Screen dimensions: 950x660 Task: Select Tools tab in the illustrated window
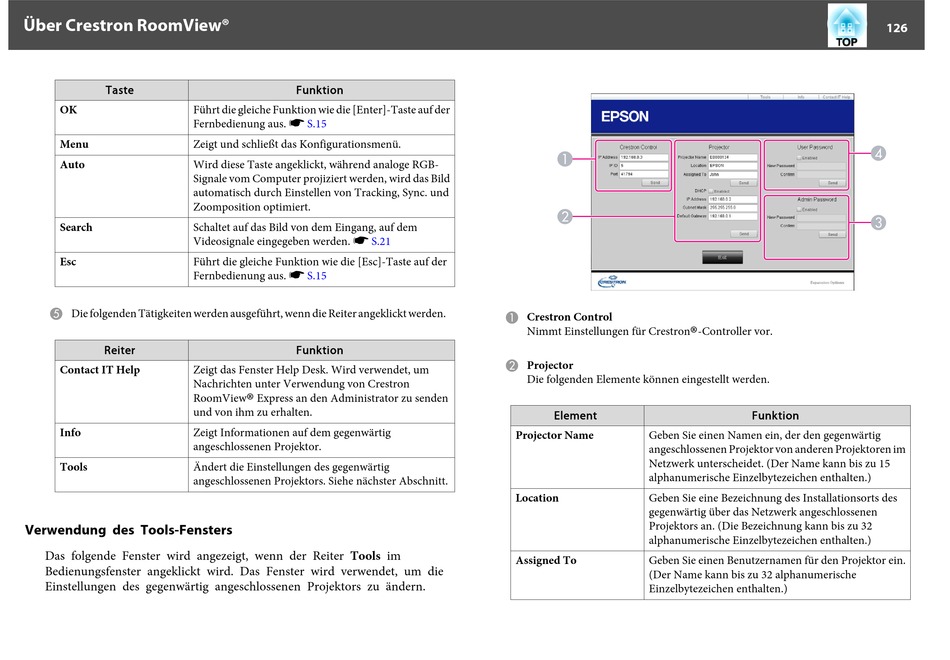coord(765,97)
